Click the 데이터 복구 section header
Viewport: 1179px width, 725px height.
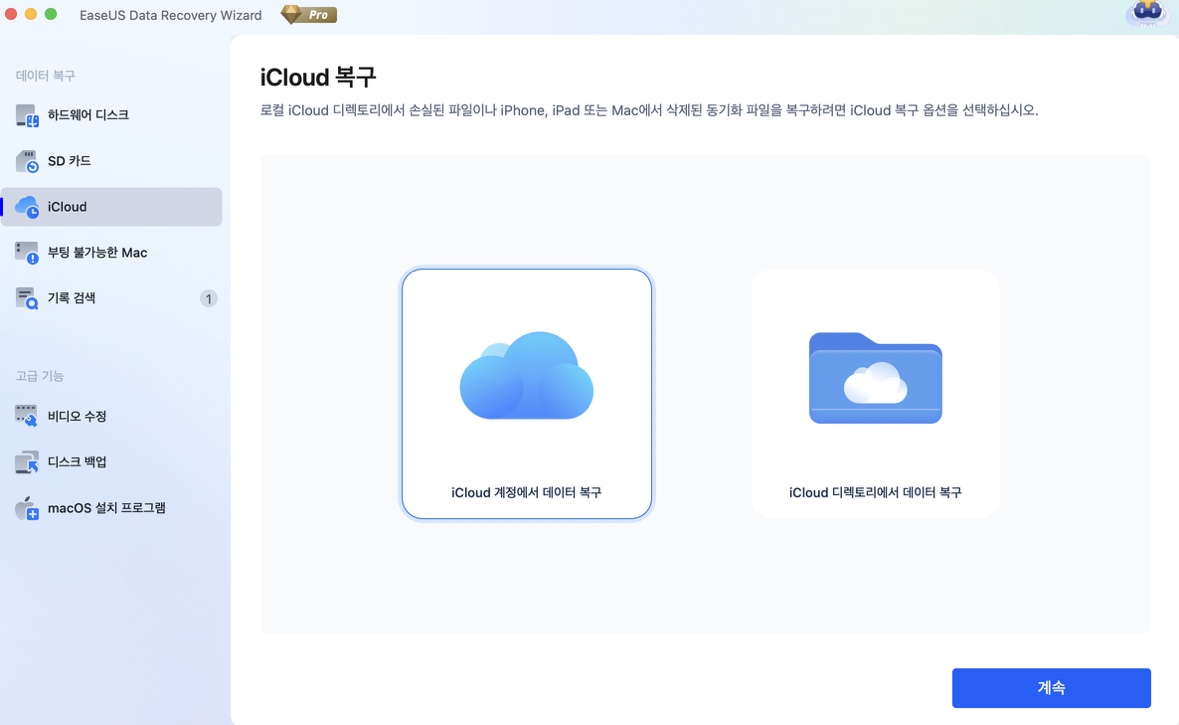pos(45,75)
